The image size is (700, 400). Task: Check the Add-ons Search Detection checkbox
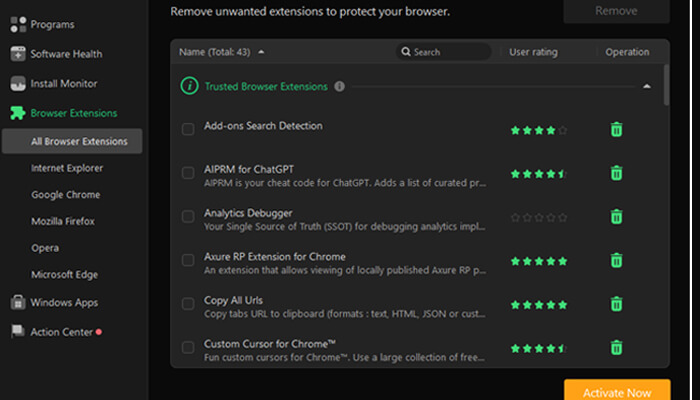[188, 129]
